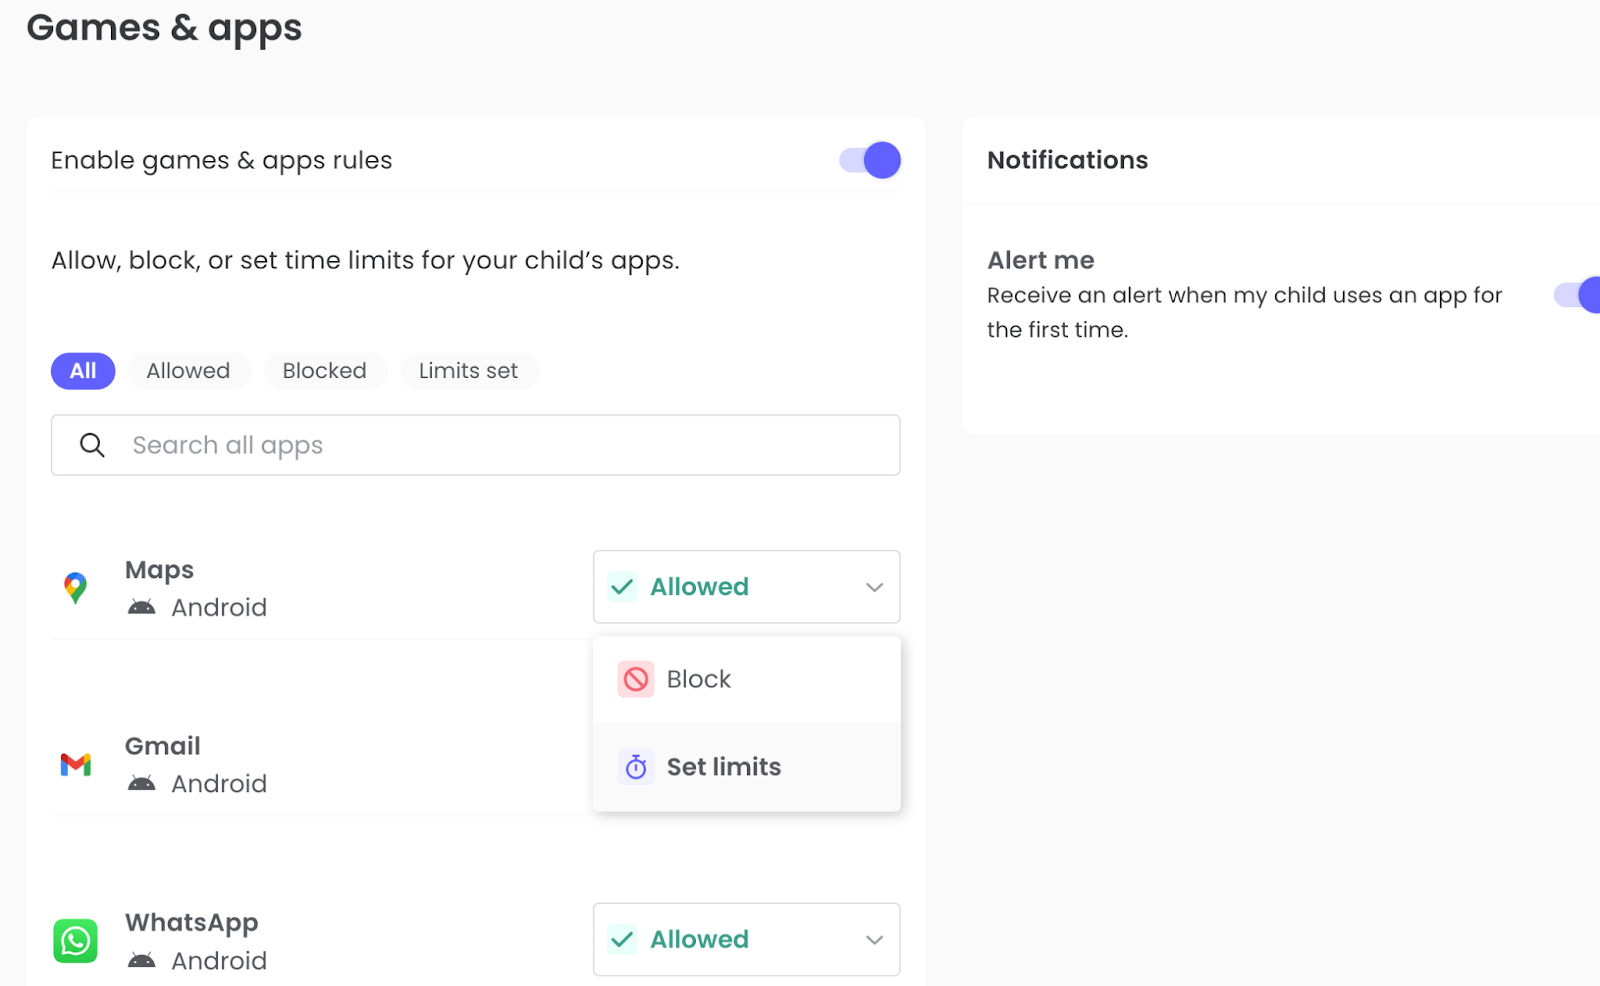Click the green checkmark in WhatsApp dropdown

coord(622,939)
